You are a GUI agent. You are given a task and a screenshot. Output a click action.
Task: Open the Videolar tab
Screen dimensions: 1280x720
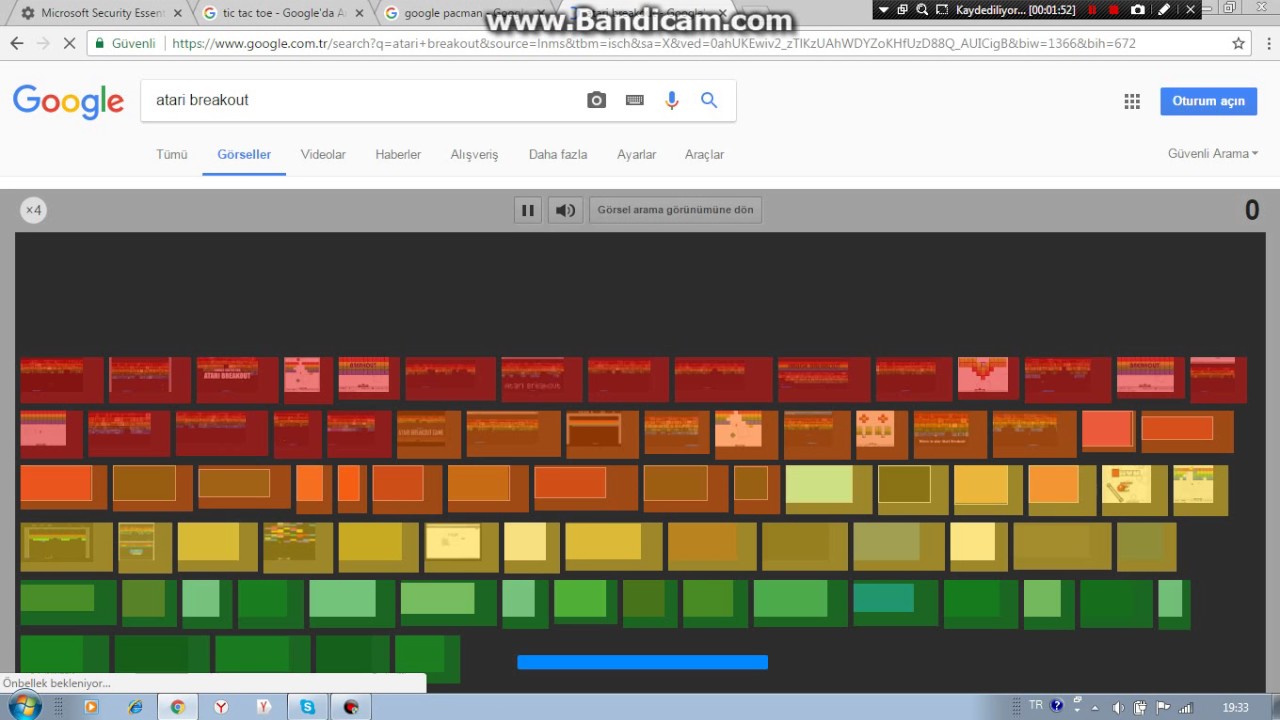click(323, 154)
